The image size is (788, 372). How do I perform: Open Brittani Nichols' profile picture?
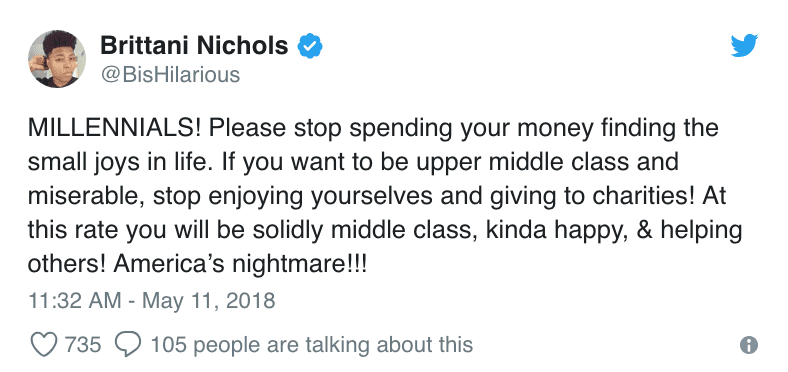[57, 59]
